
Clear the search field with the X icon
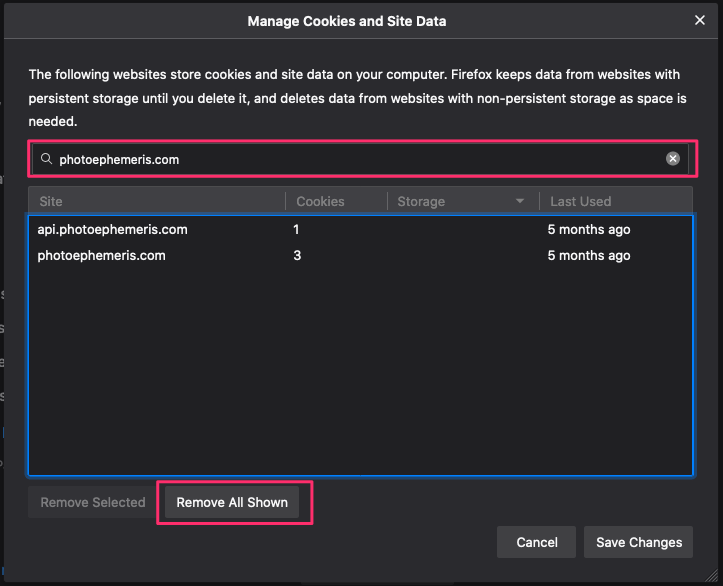[x=673, y=159]
